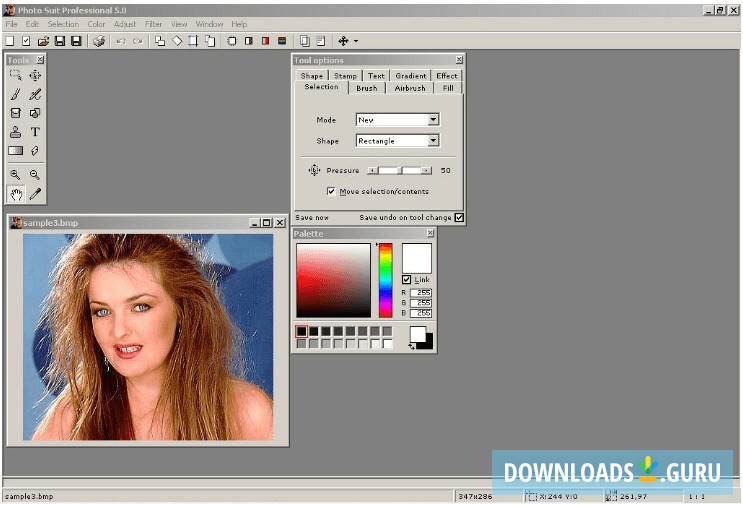The image size is (743, 505).
Task: Open the Mode dropdown
Action: point(433,119)
